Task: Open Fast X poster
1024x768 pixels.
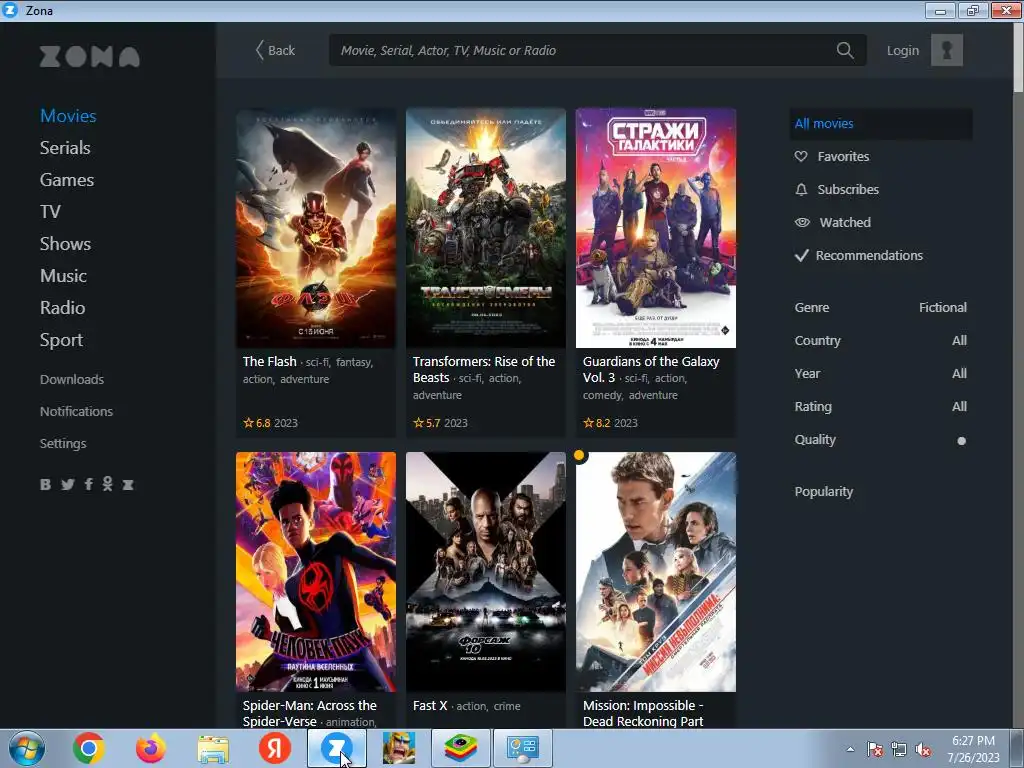Action: pos(486,572)
